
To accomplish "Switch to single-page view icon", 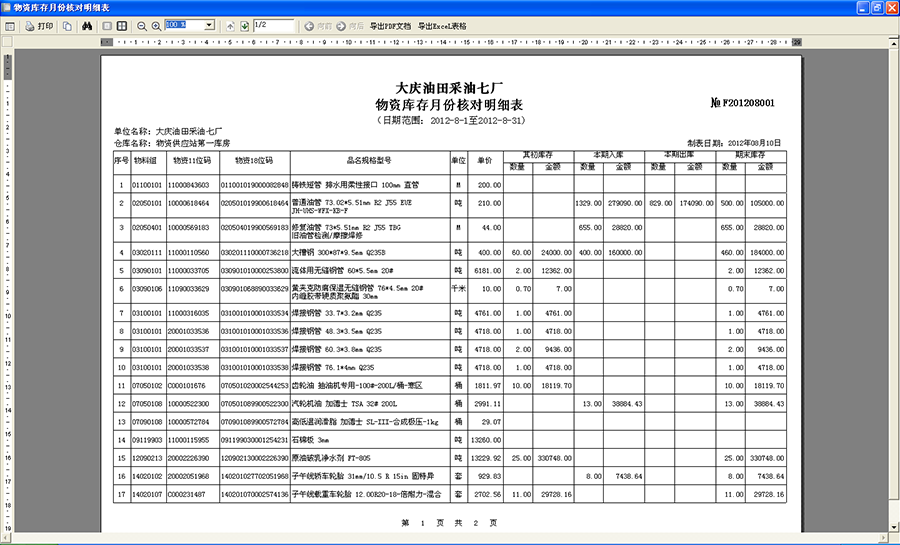I will tap(107, 26).
